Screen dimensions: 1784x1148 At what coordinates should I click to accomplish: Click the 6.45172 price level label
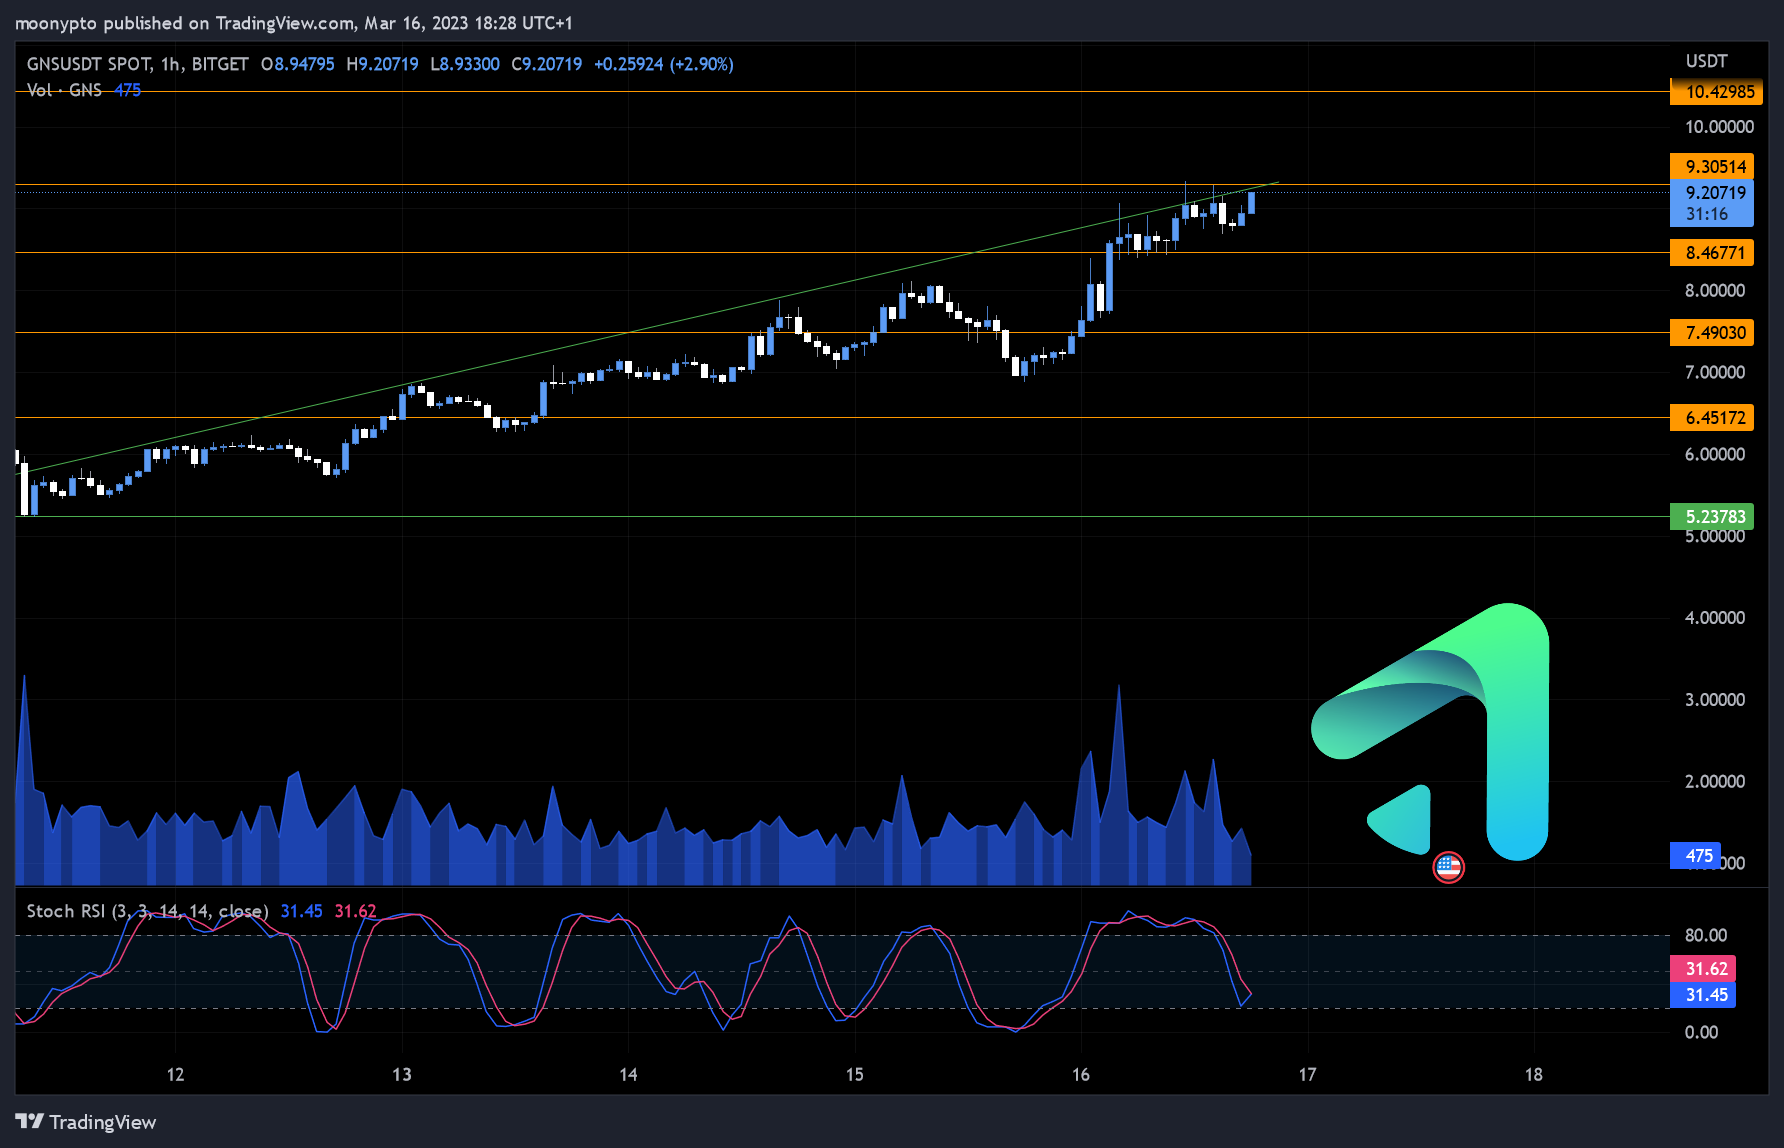point(1712,418)
